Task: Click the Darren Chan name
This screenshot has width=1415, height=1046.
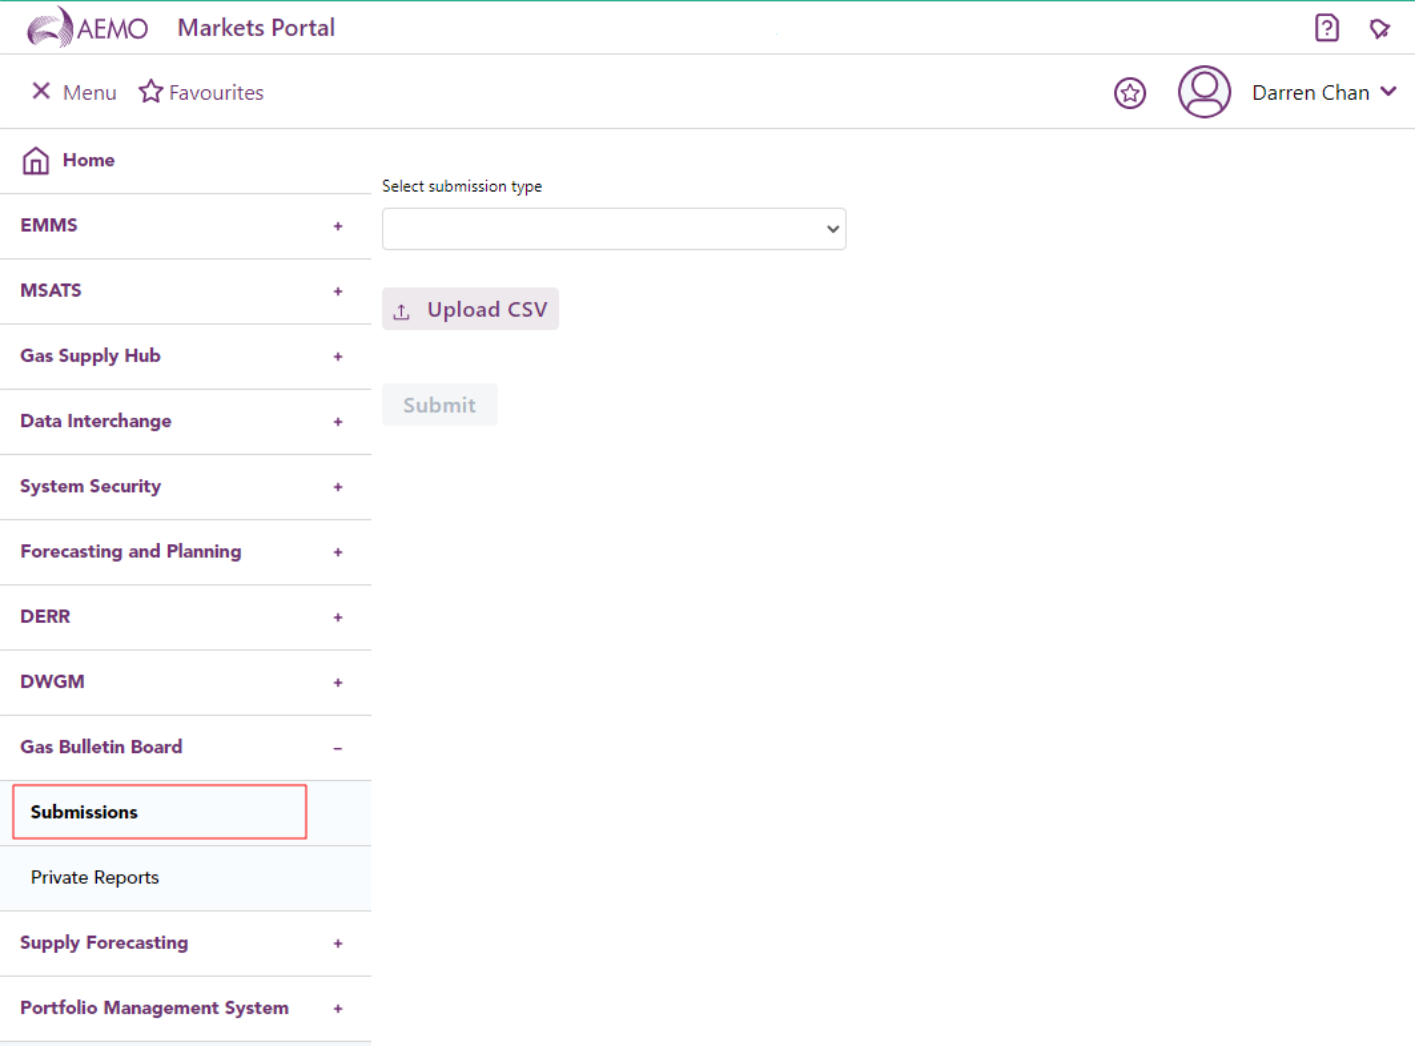Action: [1310, 92]
